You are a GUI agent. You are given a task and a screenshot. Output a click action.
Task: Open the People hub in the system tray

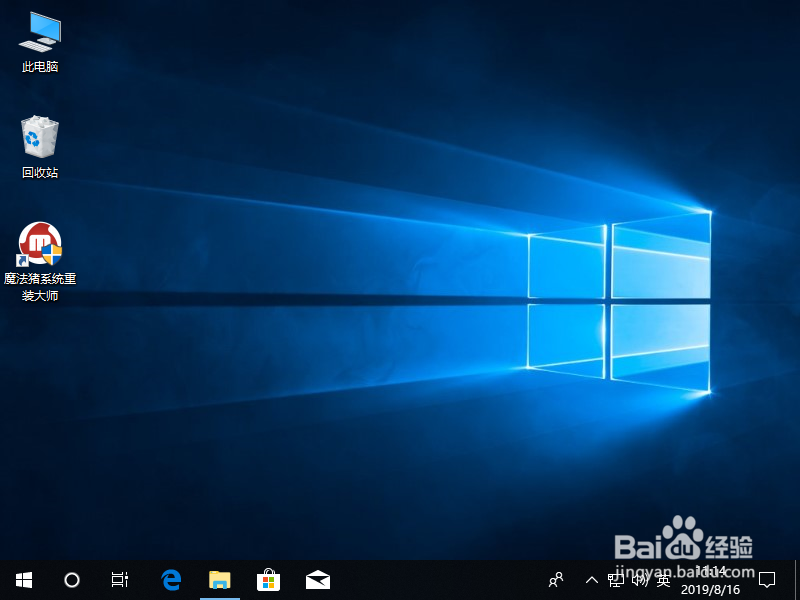[556, 580]
